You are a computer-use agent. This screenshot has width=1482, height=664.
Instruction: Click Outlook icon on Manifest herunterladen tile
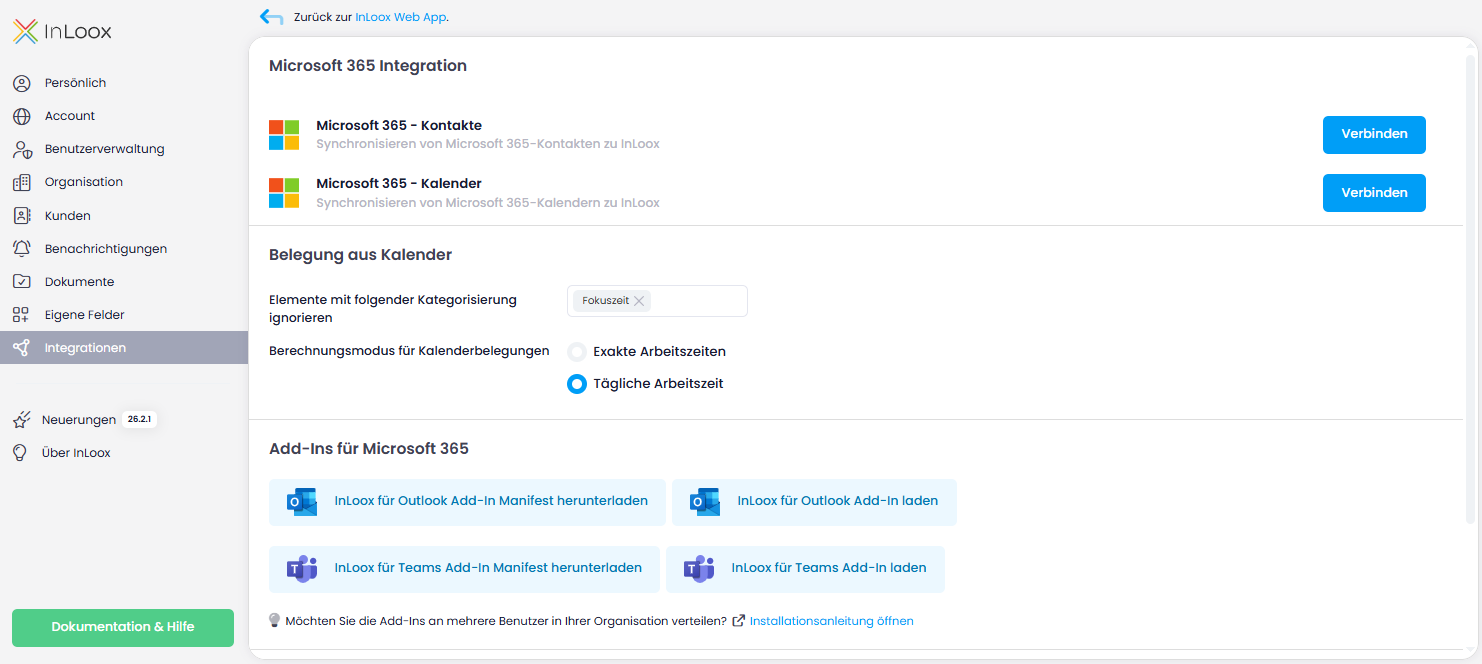(x=302, y=502)
